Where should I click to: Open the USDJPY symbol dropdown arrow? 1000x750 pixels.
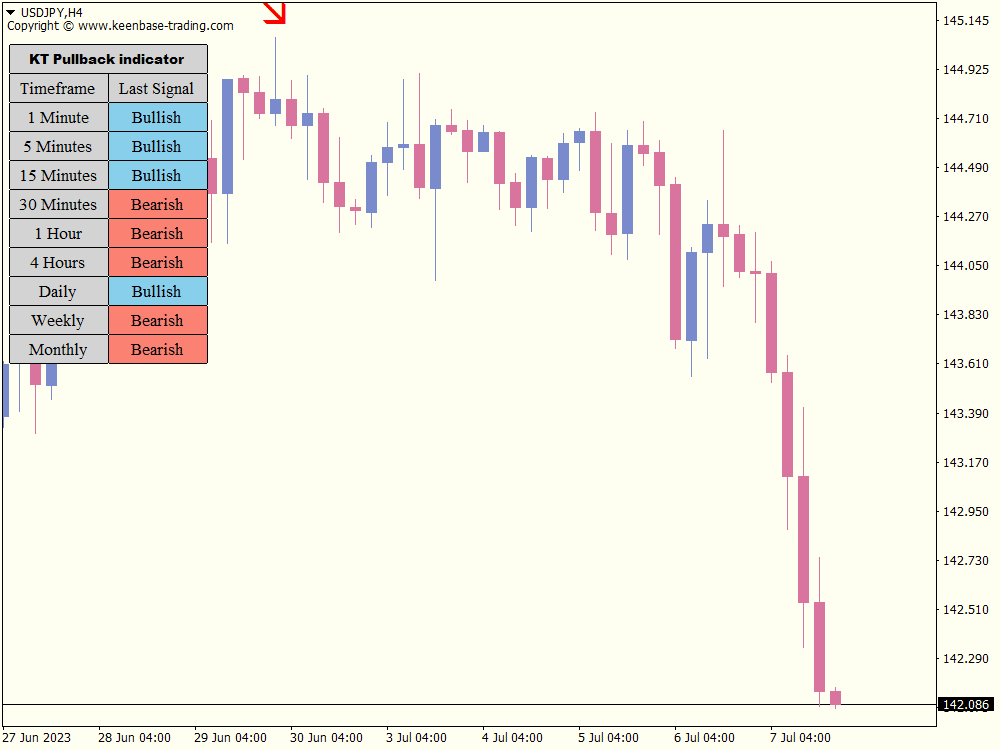pos(12,10)
